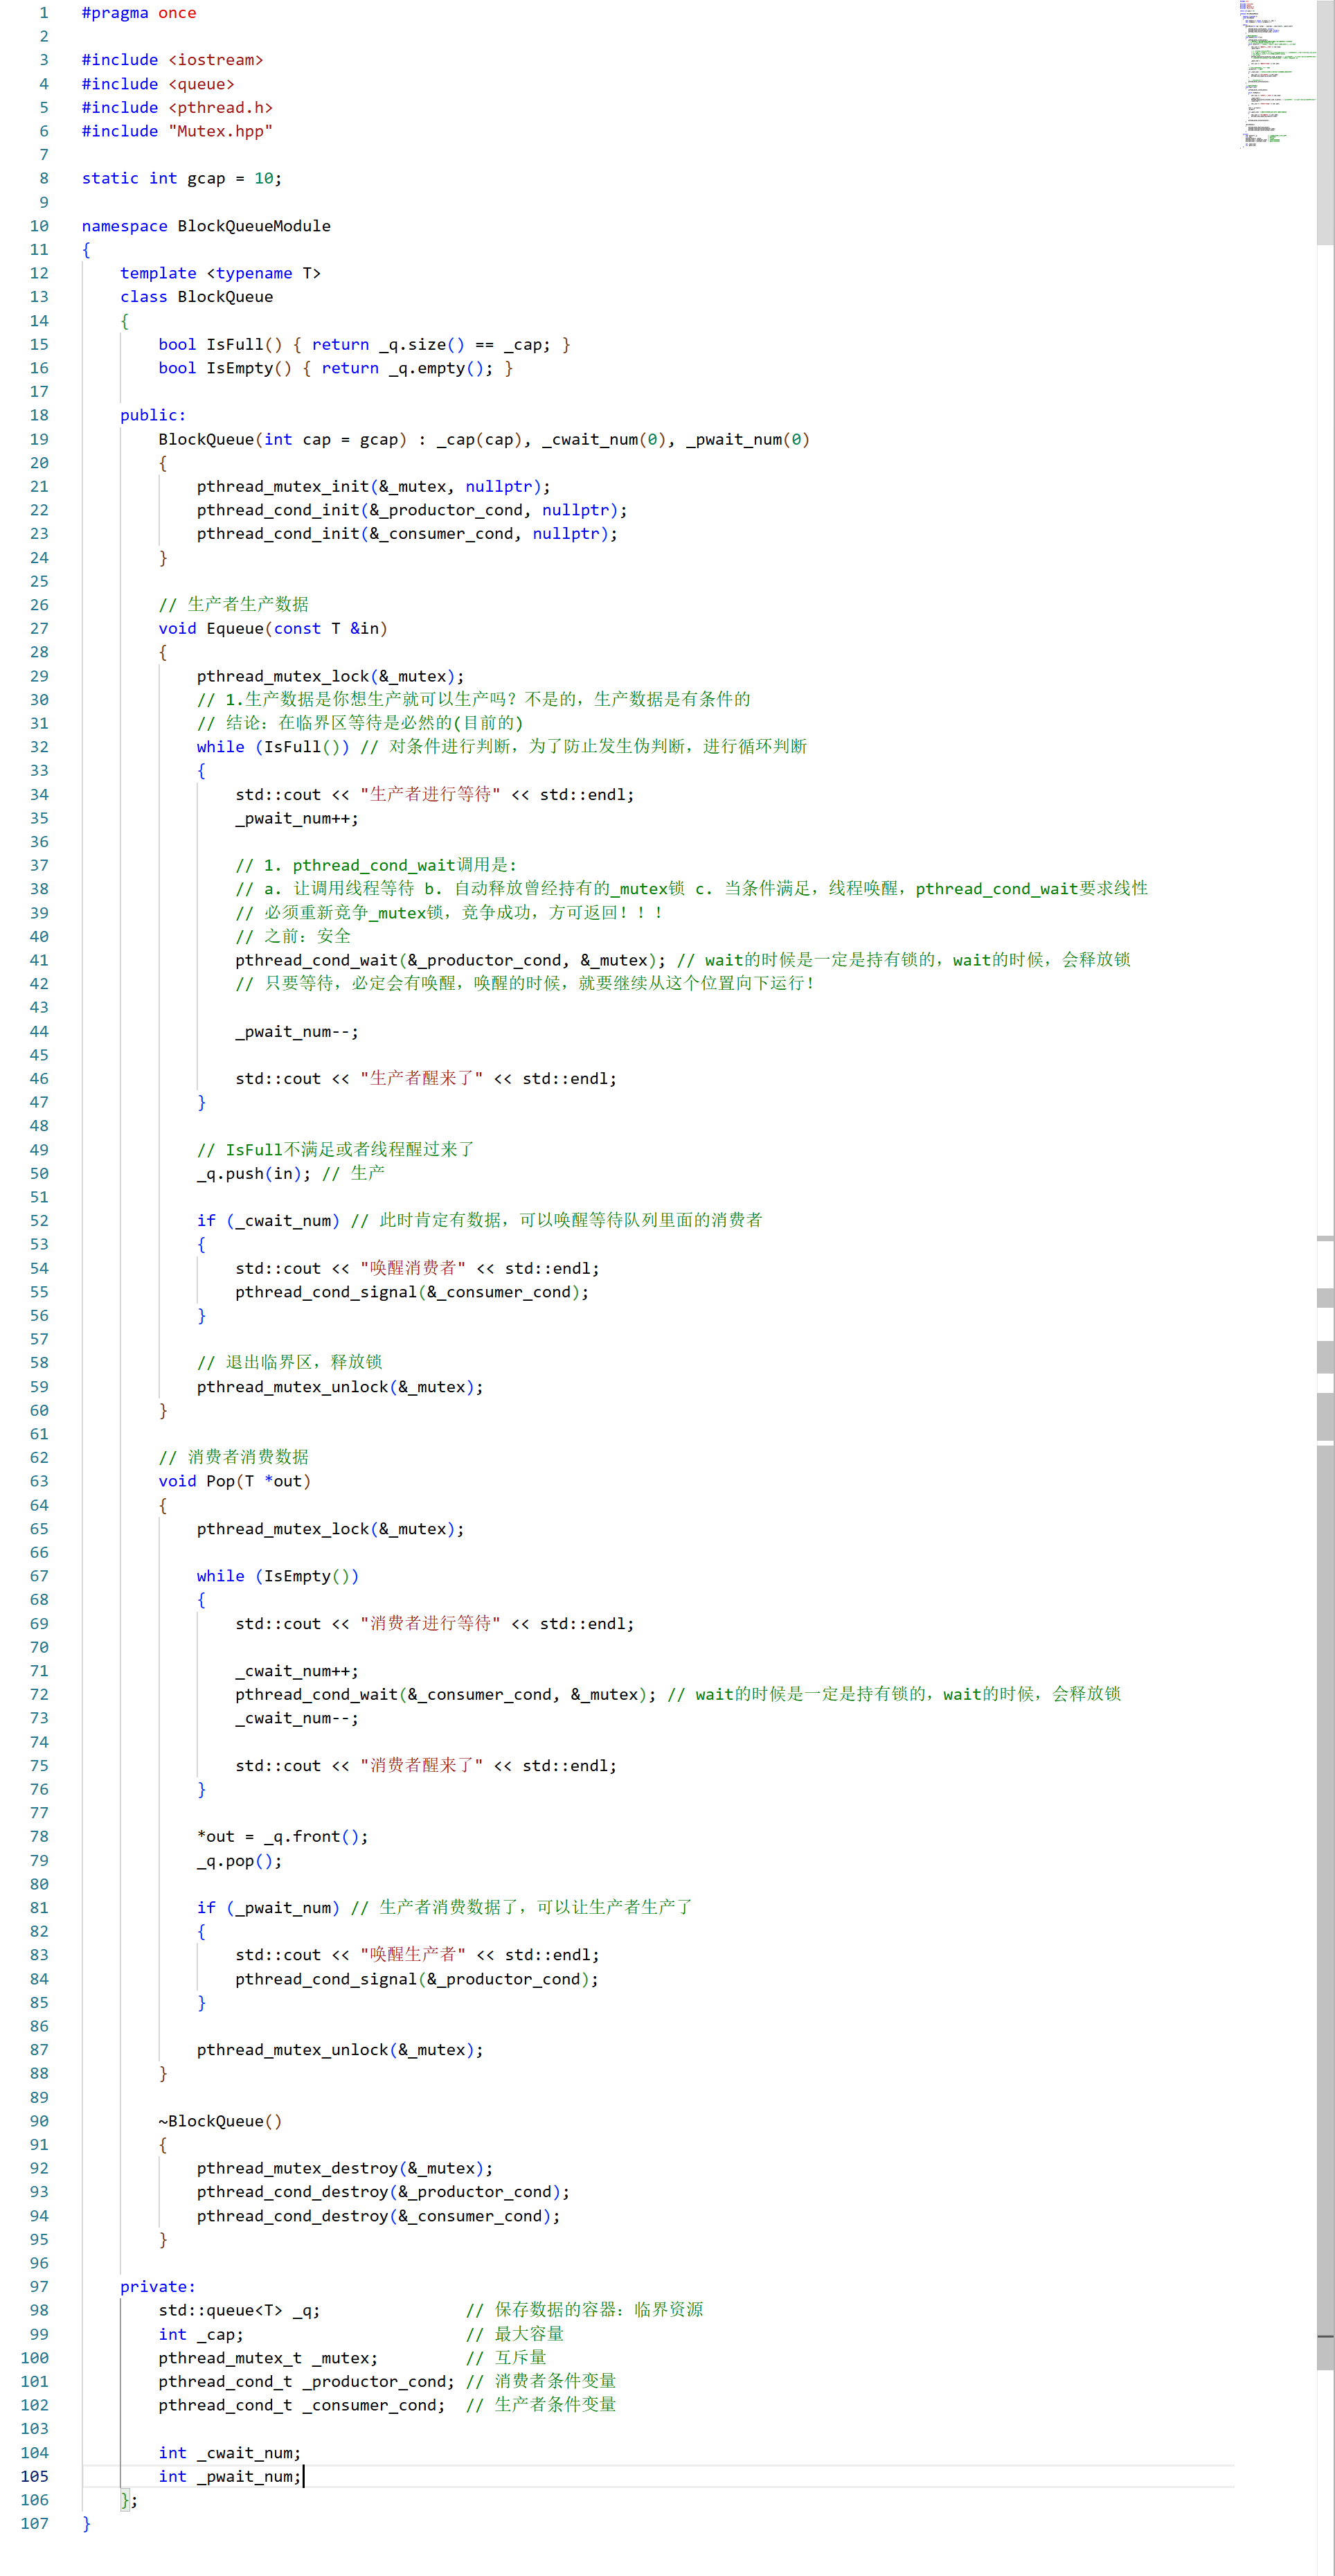Click the lower scrollbar marker near line 99
This screenshot has height=2576, width=1335.
pyautogui.click(x=1325, y=2337)
